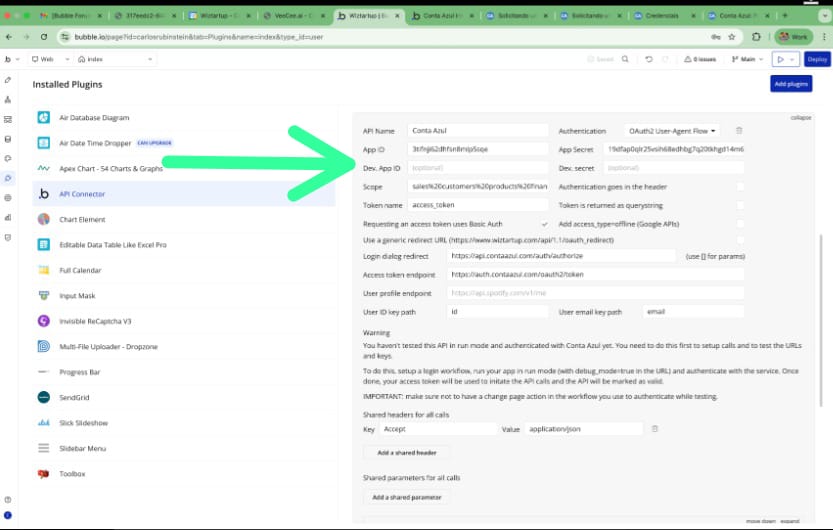Open the 0 issues checker
Viewport: 833px width, 530px height.
coord(700,59)
